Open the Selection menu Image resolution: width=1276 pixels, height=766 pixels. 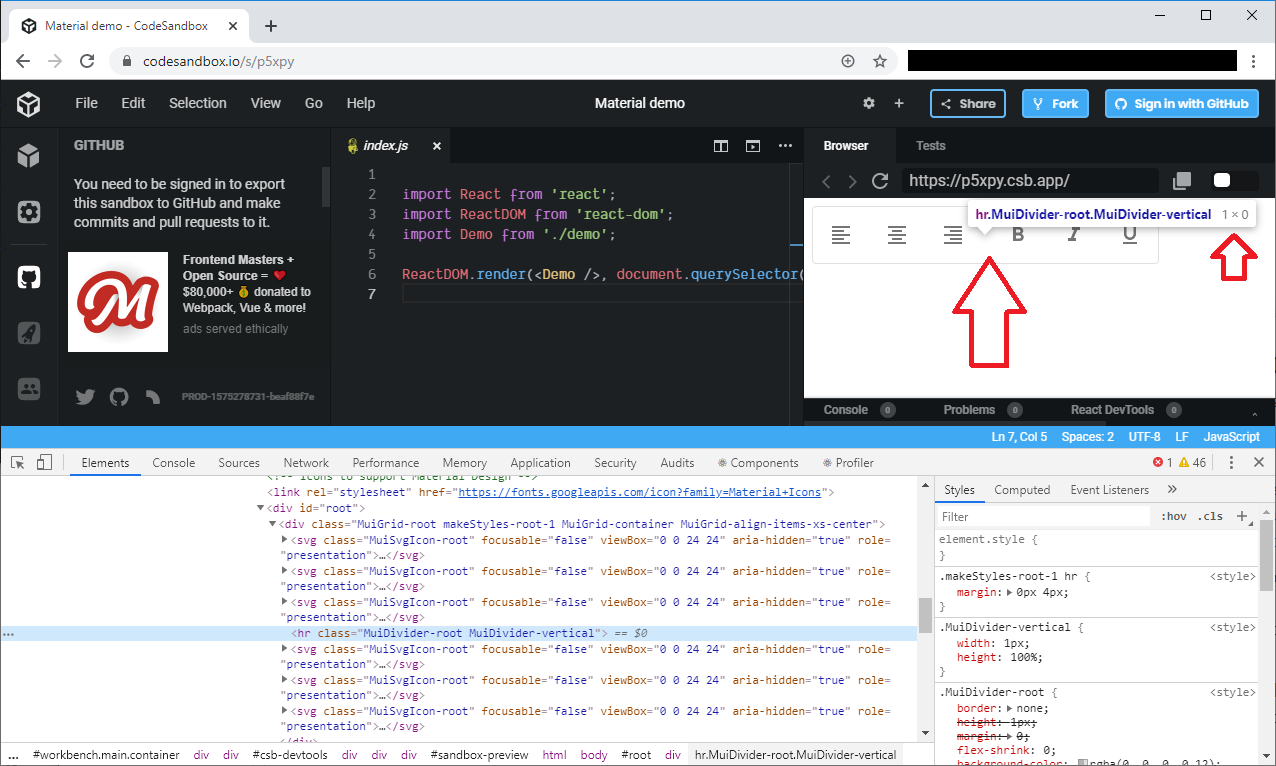click(198, 103)
